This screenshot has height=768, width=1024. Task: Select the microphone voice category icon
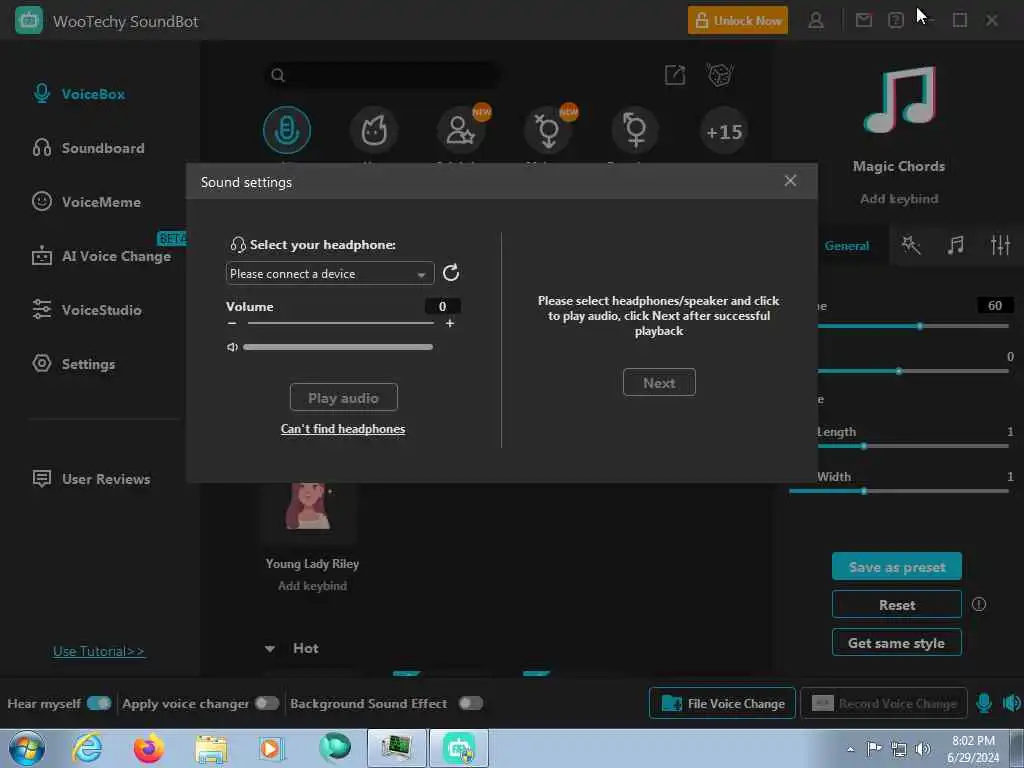[287, 131]
